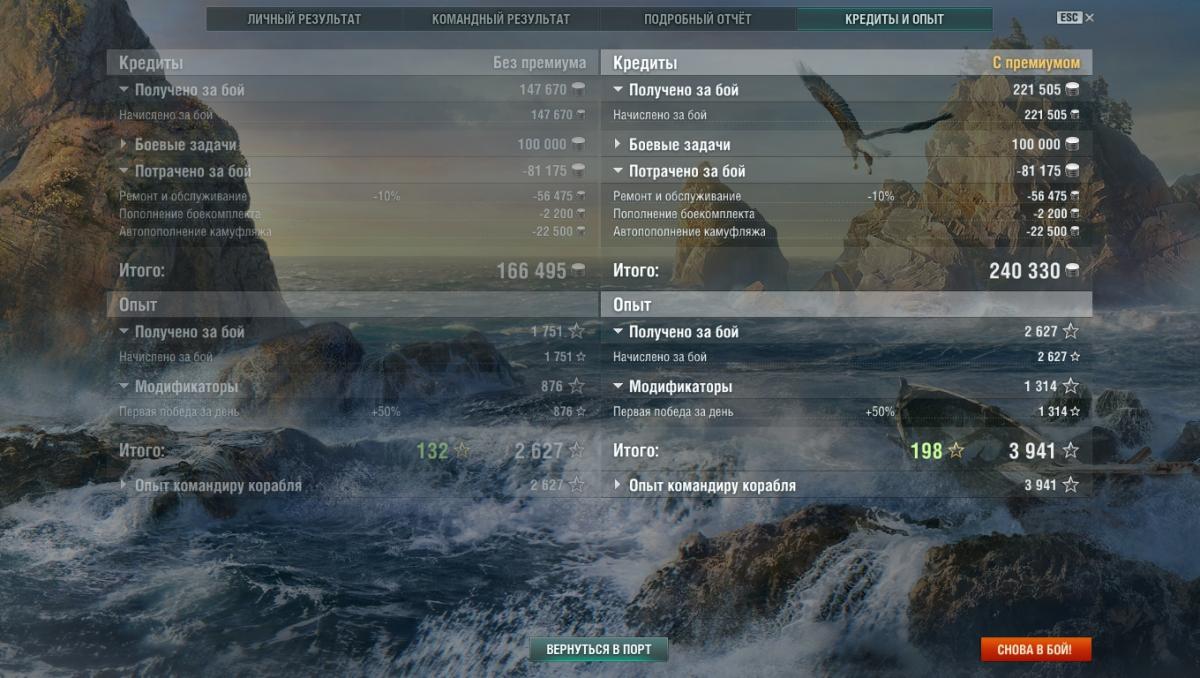The width and height of the screenshot is (1200, 678).
Task: Click the Вернуться в порт button
Action: (x=598, y=649)
